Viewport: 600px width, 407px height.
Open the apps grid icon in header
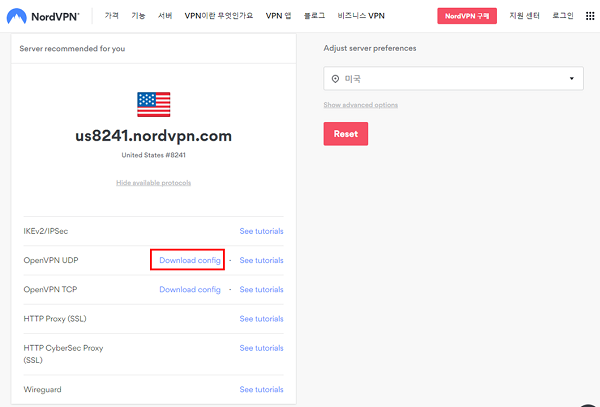590,16
